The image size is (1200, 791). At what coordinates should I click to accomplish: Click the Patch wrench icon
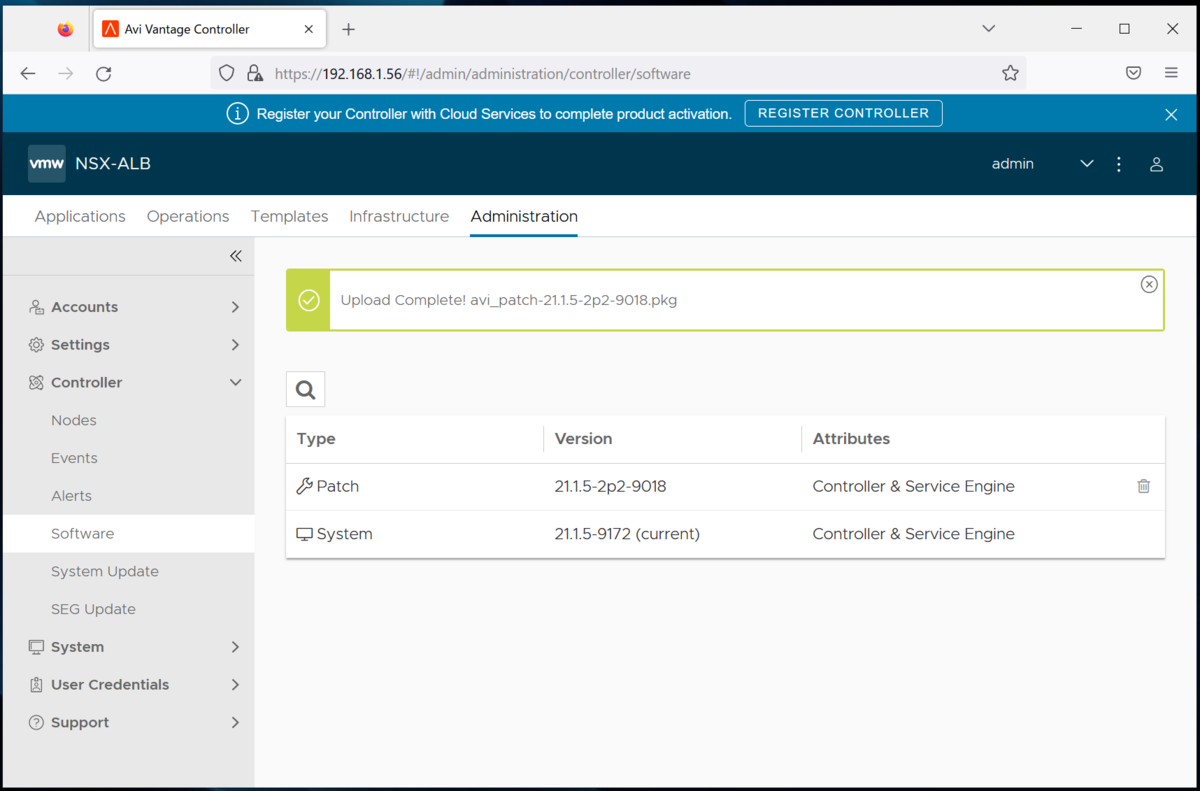[305, 486]
